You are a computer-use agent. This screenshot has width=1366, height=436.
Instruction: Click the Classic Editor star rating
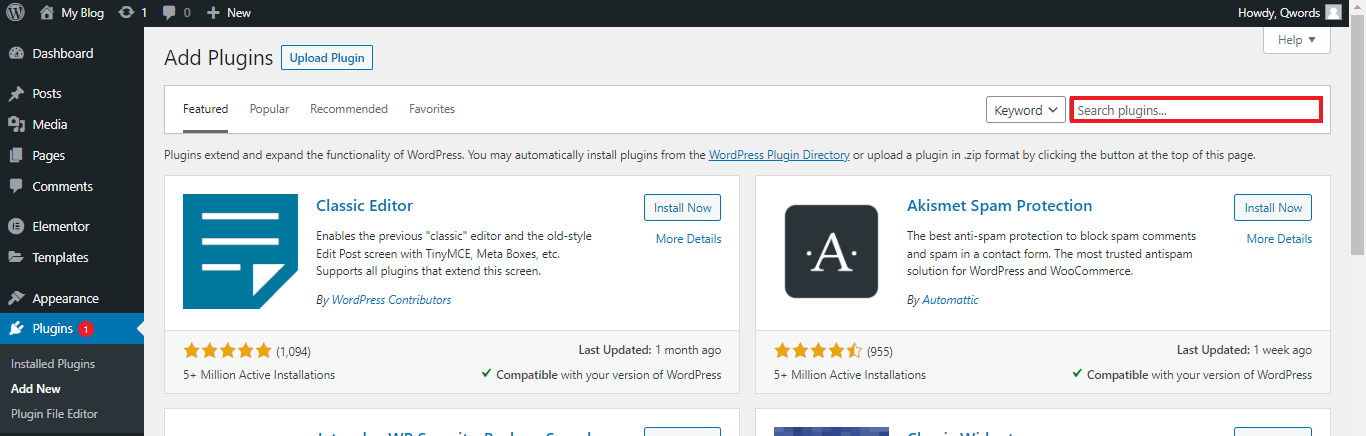click(228, 351)
